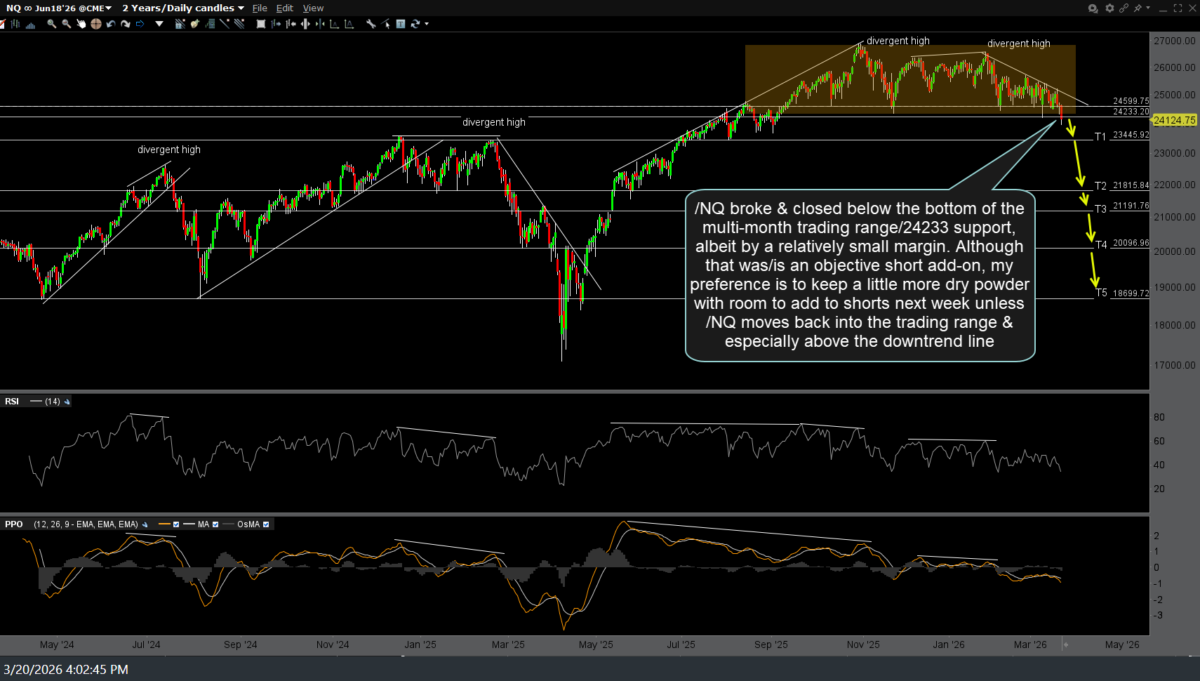Open the wrench configuration tool
The image size is (1200, 681).
(369, 23)
